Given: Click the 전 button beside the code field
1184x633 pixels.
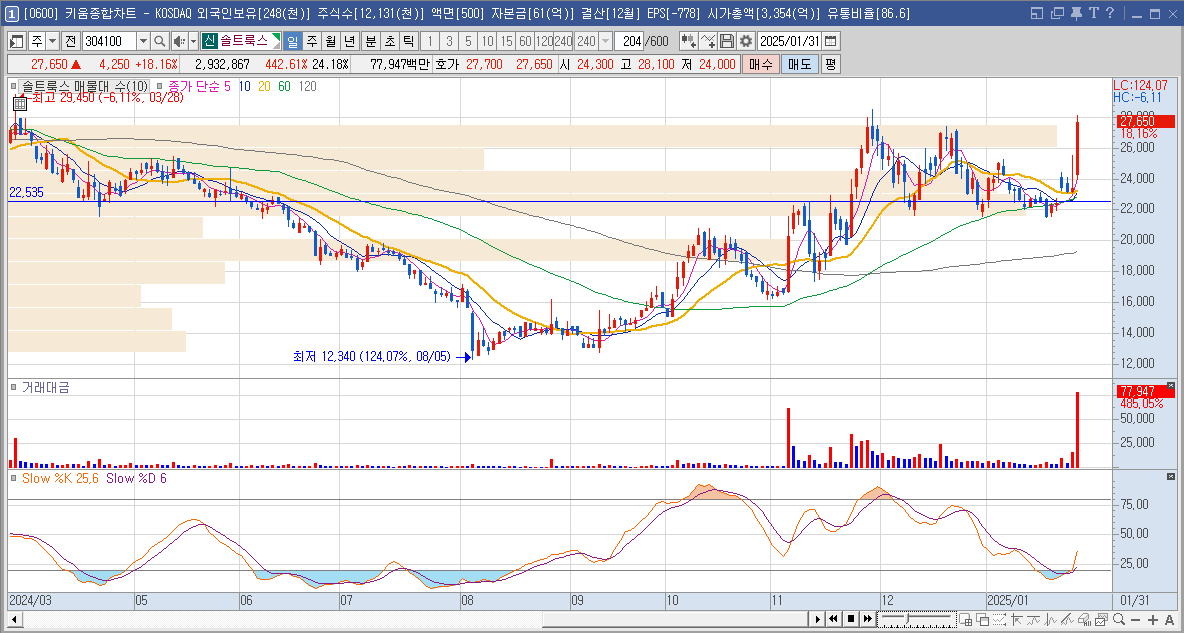Looking at the screenshot, I should [x=69, y=41].
